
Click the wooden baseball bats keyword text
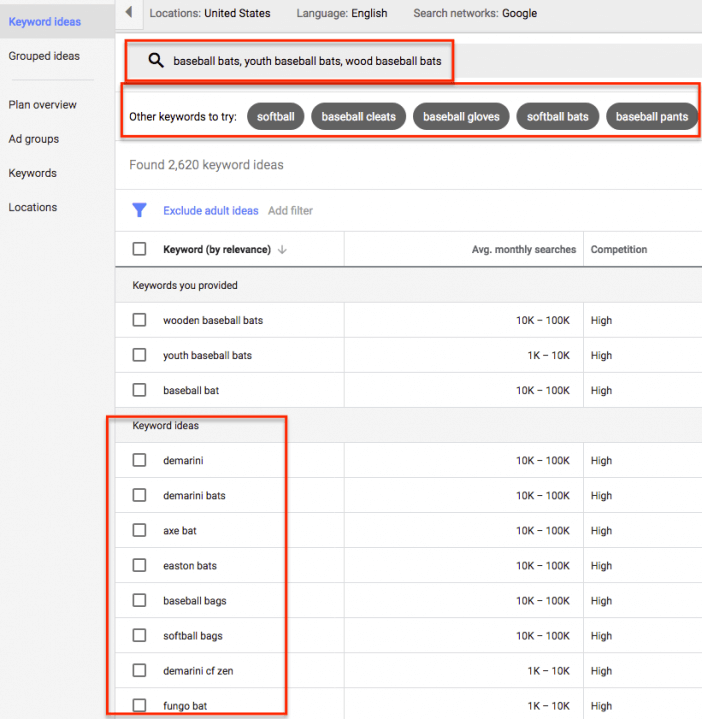[x=213, y=320]
